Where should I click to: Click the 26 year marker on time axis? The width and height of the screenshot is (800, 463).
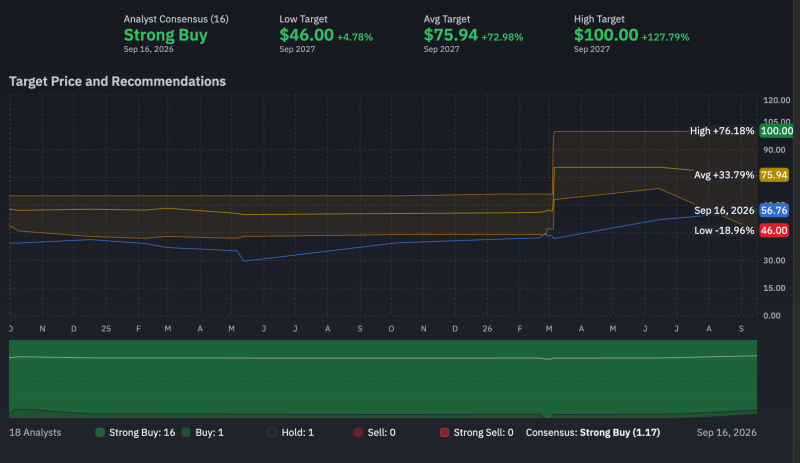click(487, 329)
